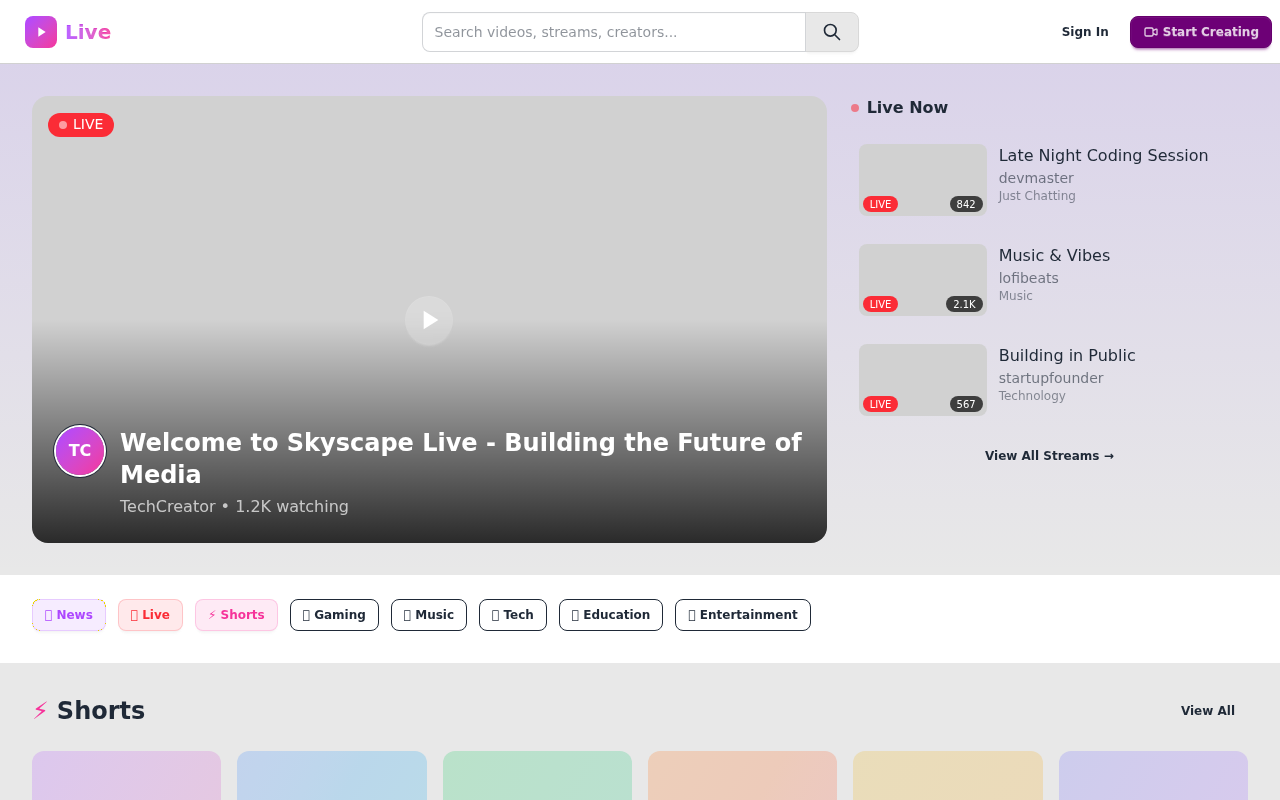
Task: Click the search videos input field
Action: [613, 32]
